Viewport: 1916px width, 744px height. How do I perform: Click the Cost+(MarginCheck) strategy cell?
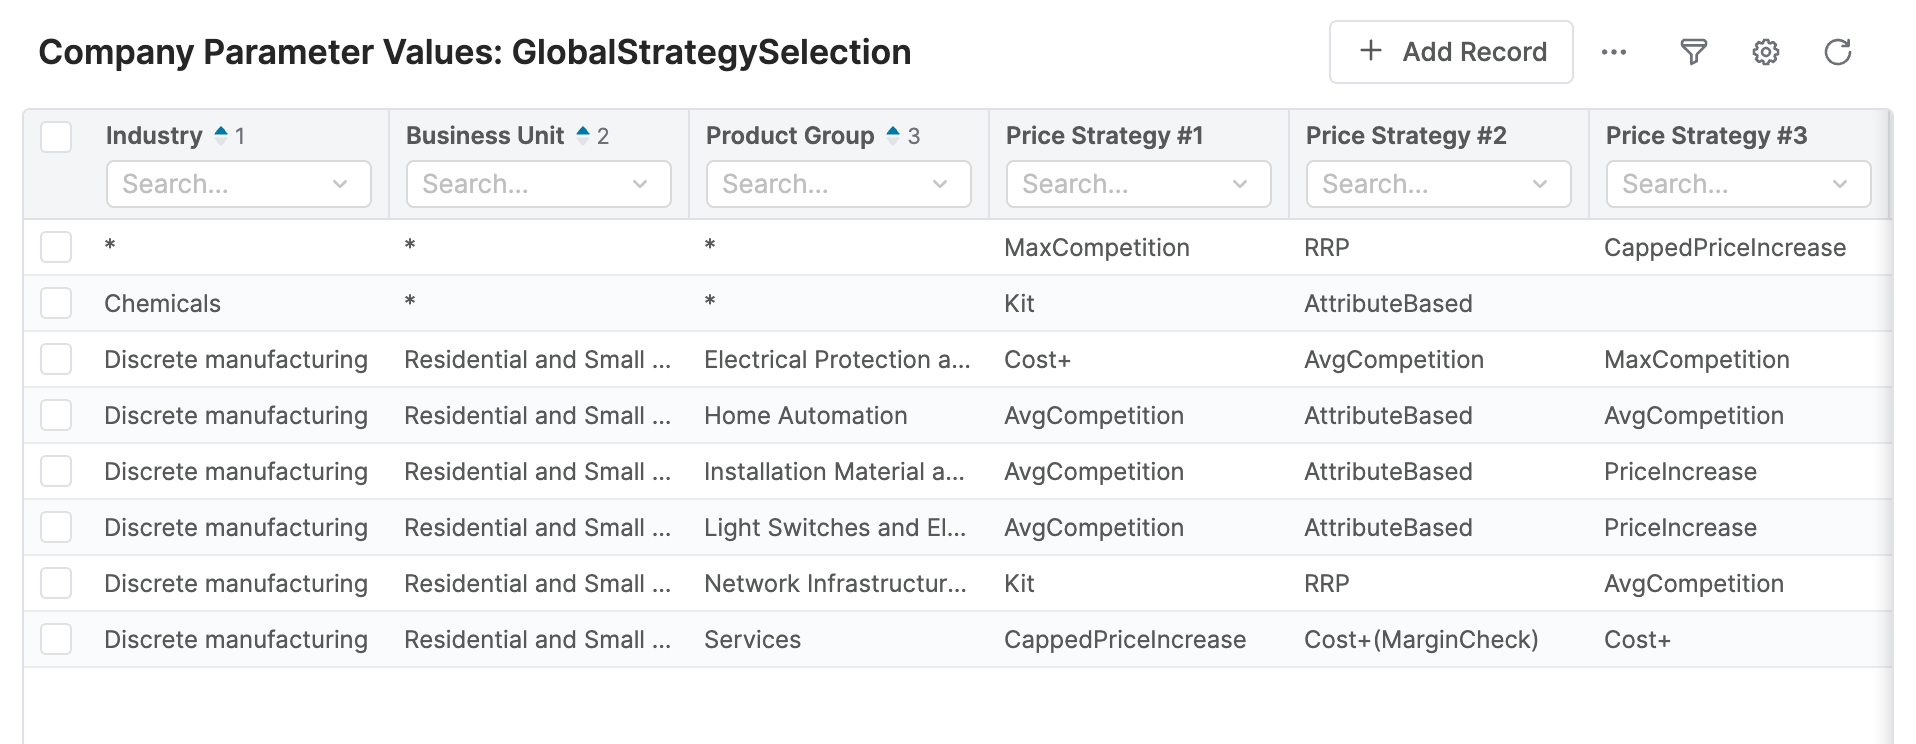[x=1421, y=639]
